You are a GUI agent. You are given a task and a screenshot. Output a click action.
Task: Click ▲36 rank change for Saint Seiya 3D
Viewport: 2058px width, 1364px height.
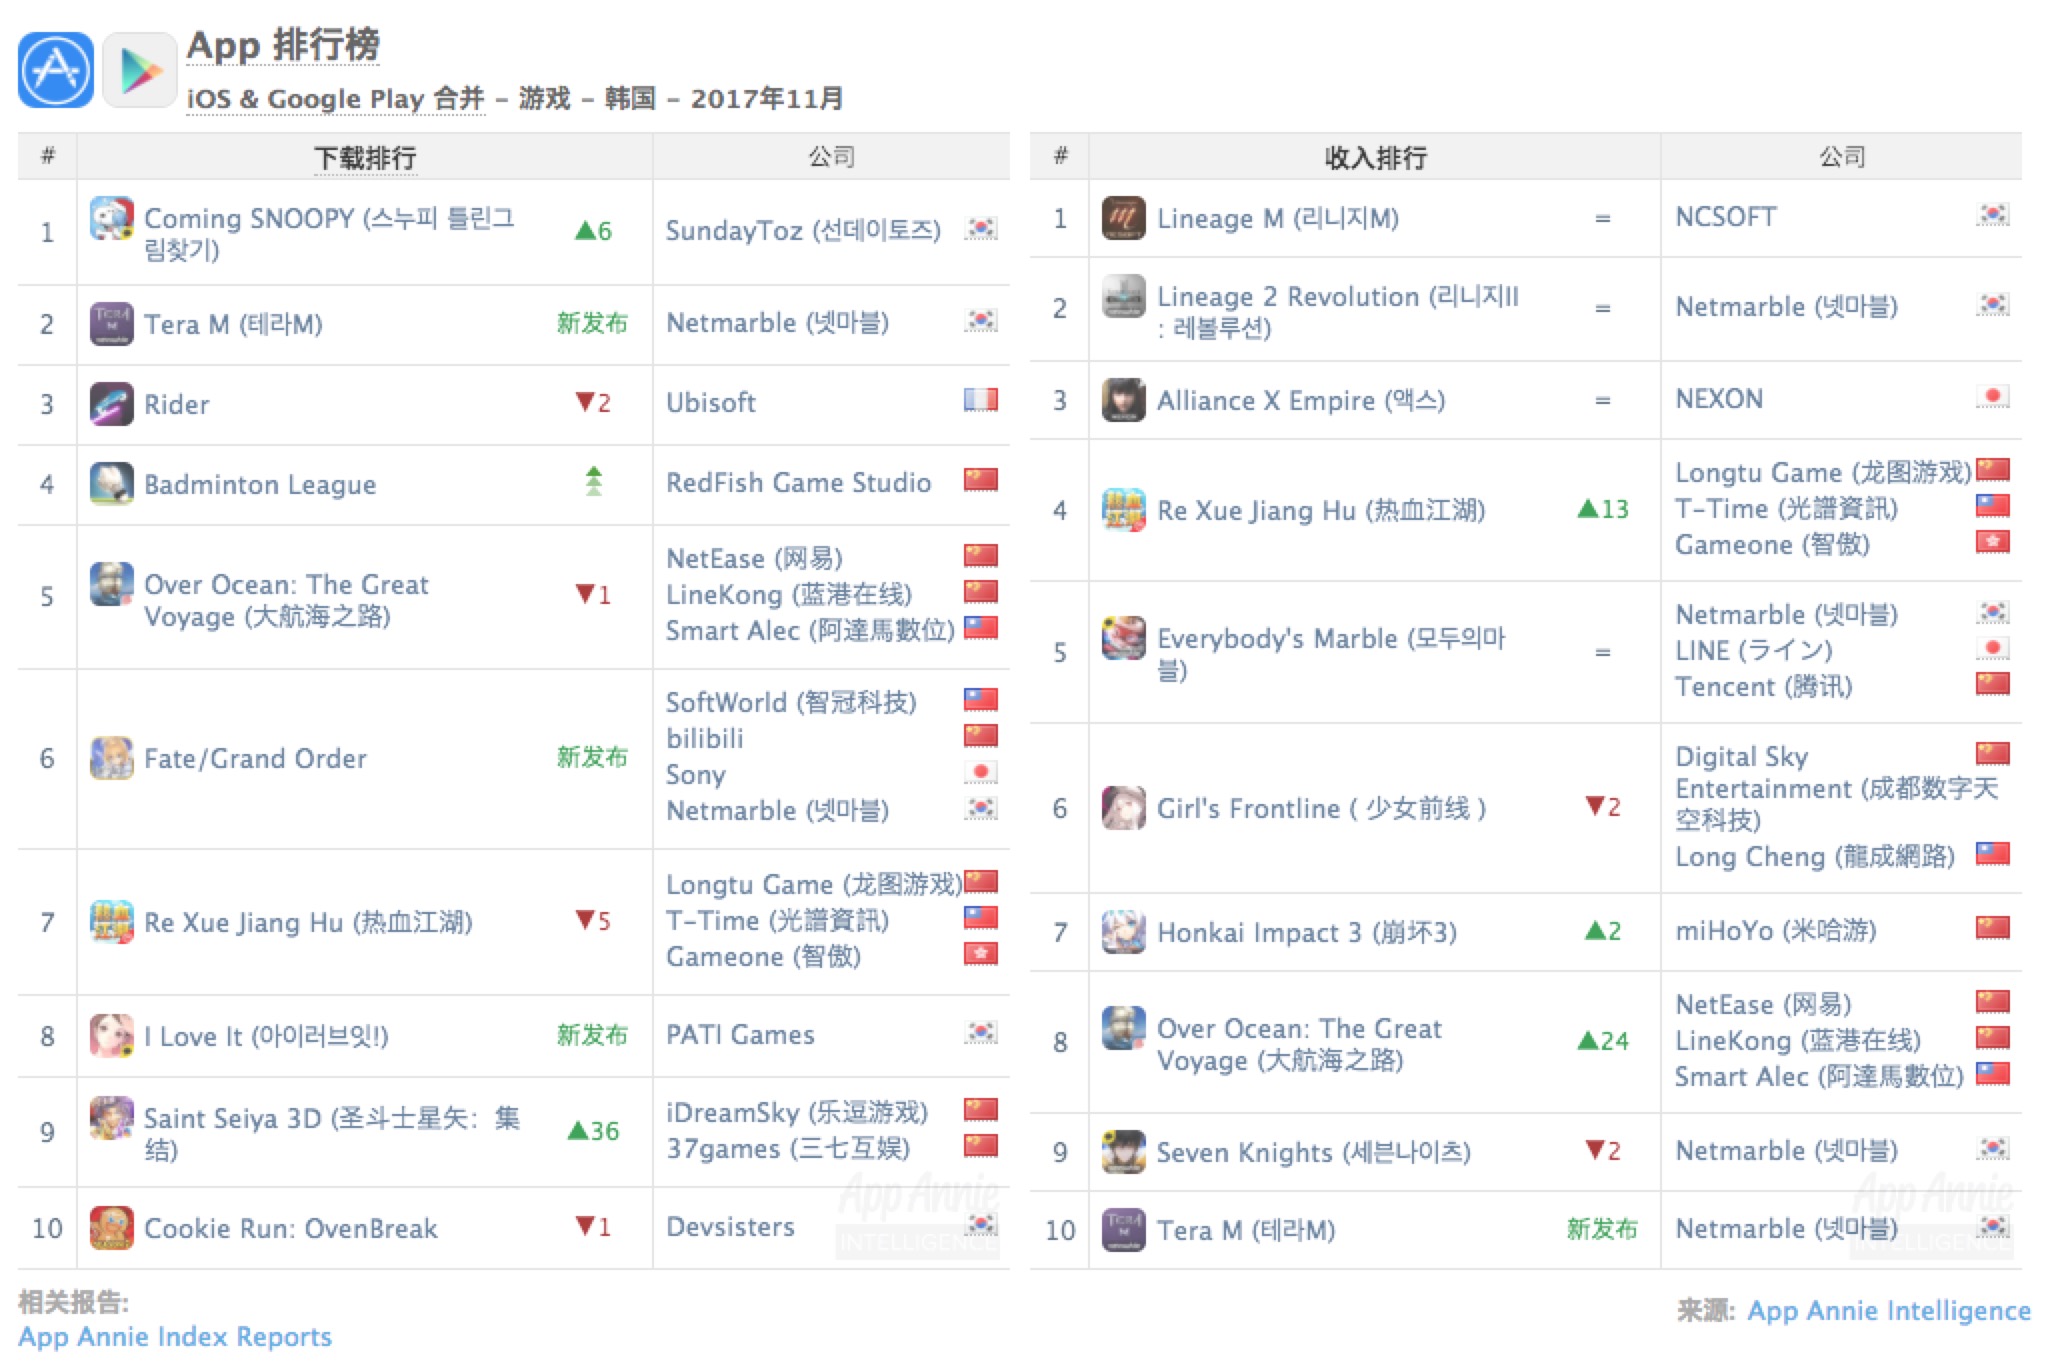pos(594,1131)
